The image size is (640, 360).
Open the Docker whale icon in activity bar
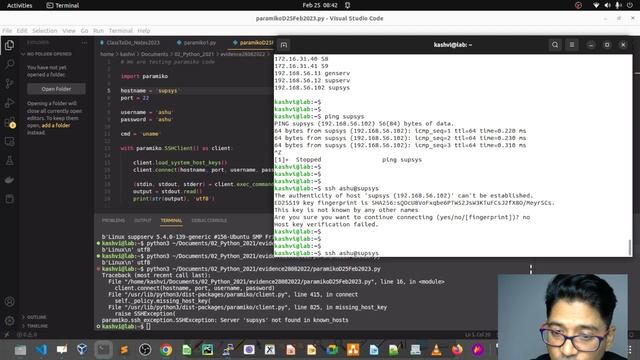(9, 180)
